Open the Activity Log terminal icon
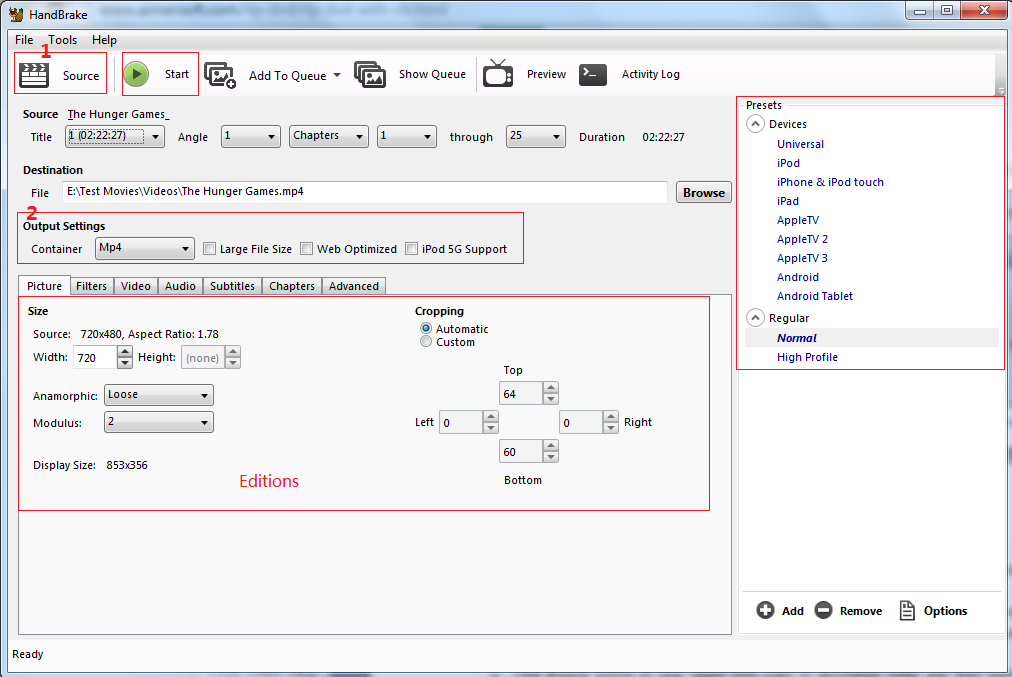Viewport: 1012px width, 677px height. click(x=593, y=75)
